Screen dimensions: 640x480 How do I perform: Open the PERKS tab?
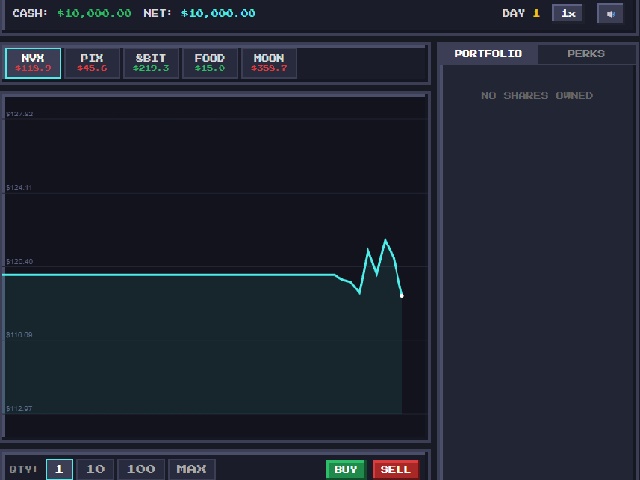point(586,53)
